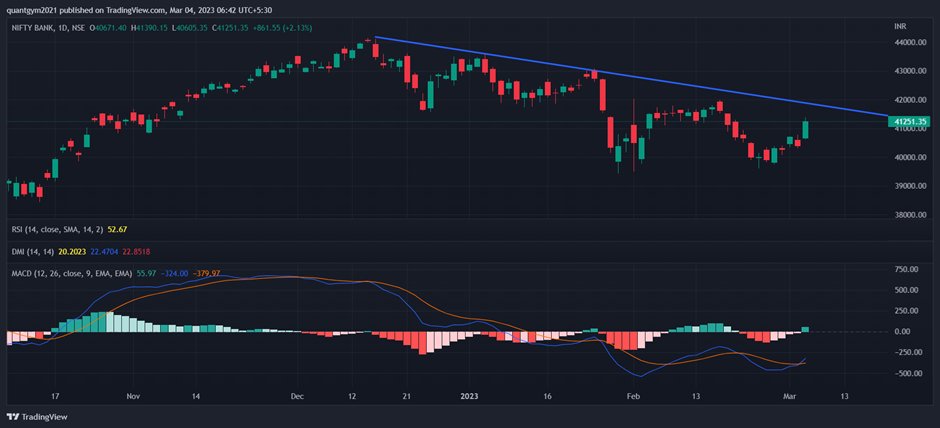Click the 2023 label on time axis
Viewport: 940px width, 428px height.
[469, 396]
